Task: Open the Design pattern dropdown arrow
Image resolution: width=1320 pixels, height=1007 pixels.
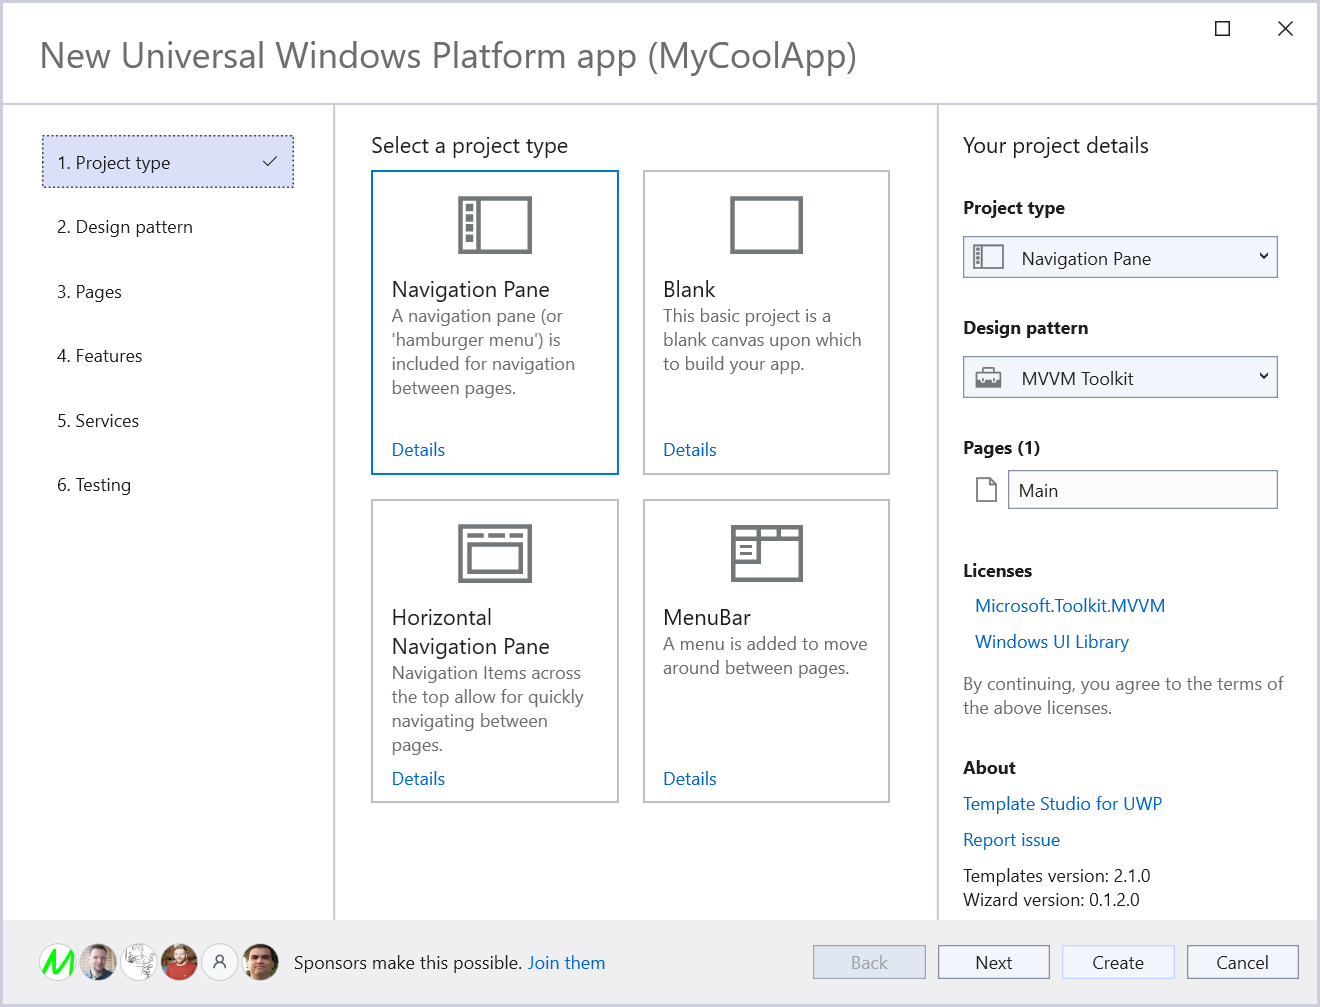Action: [1263, 377]
